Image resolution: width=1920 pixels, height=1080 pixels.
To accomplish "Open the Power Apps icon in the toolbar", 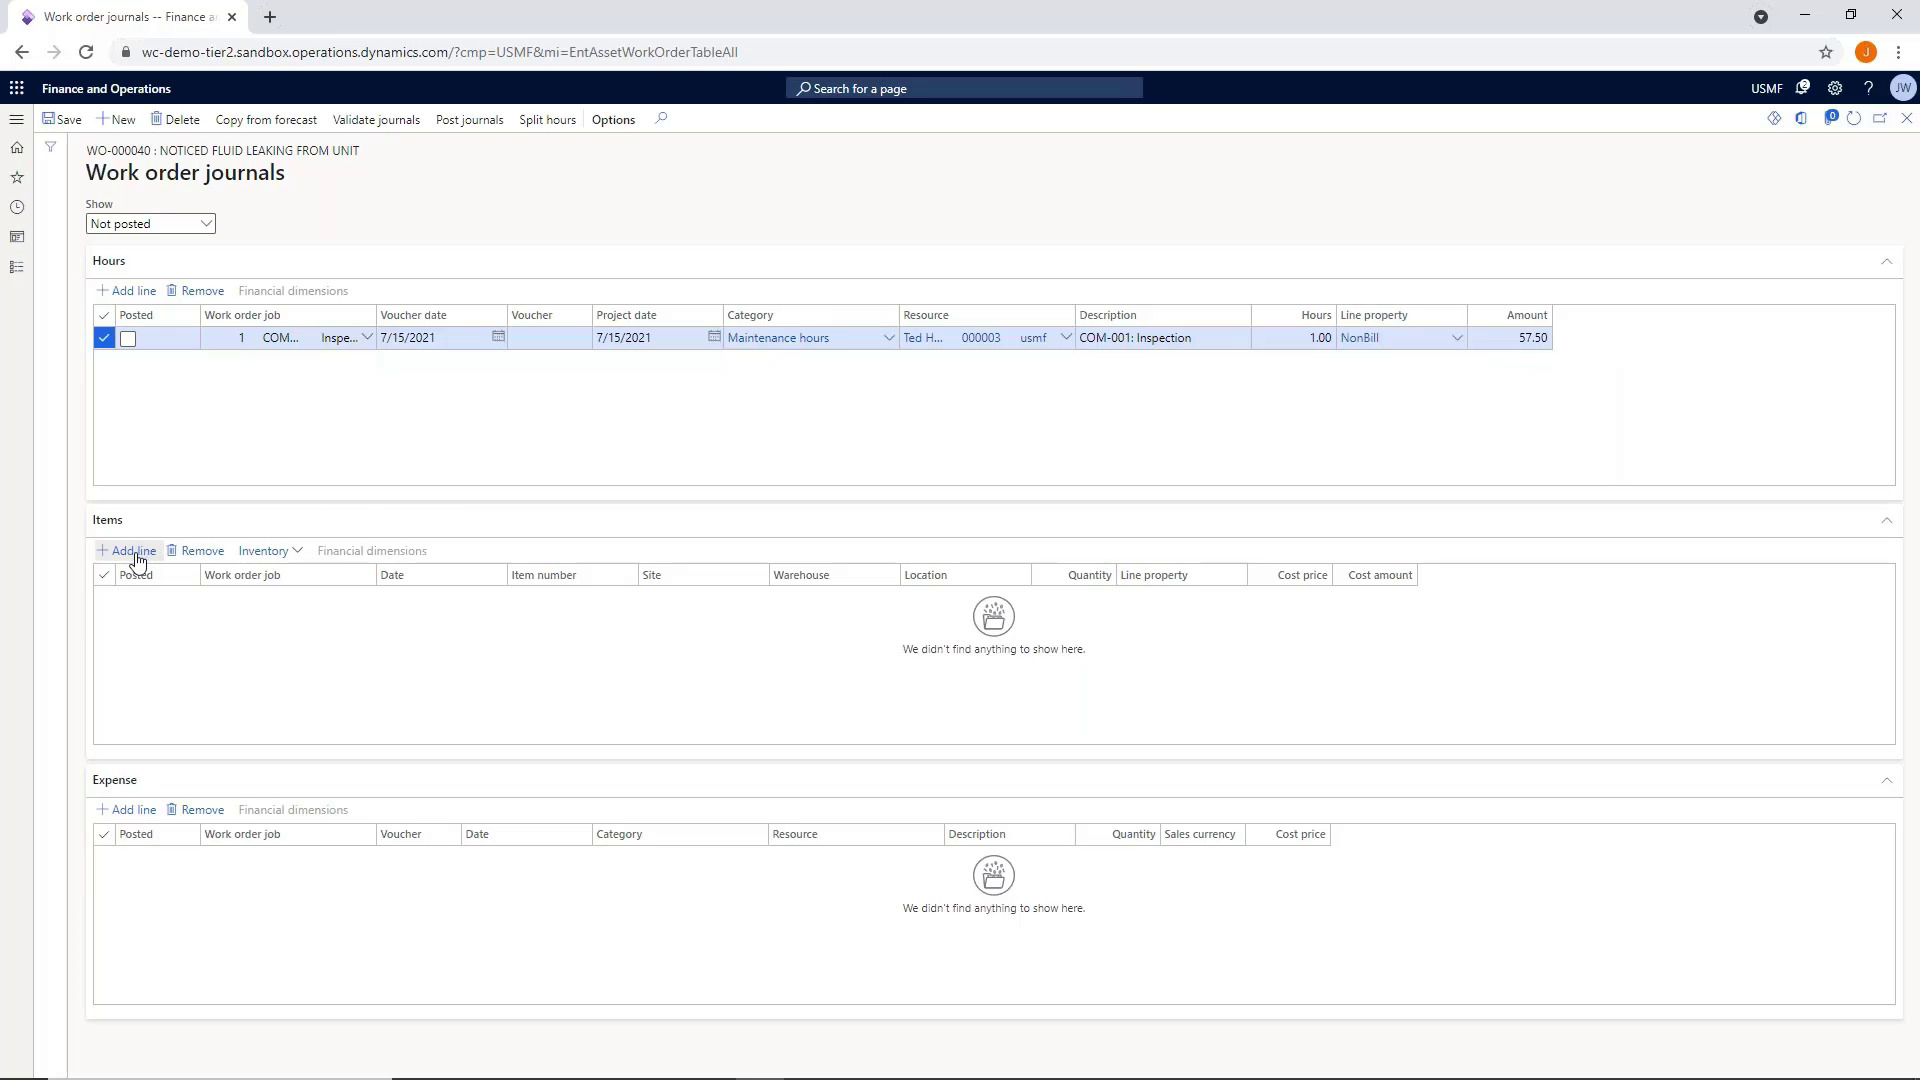I will coord(1831,118).
